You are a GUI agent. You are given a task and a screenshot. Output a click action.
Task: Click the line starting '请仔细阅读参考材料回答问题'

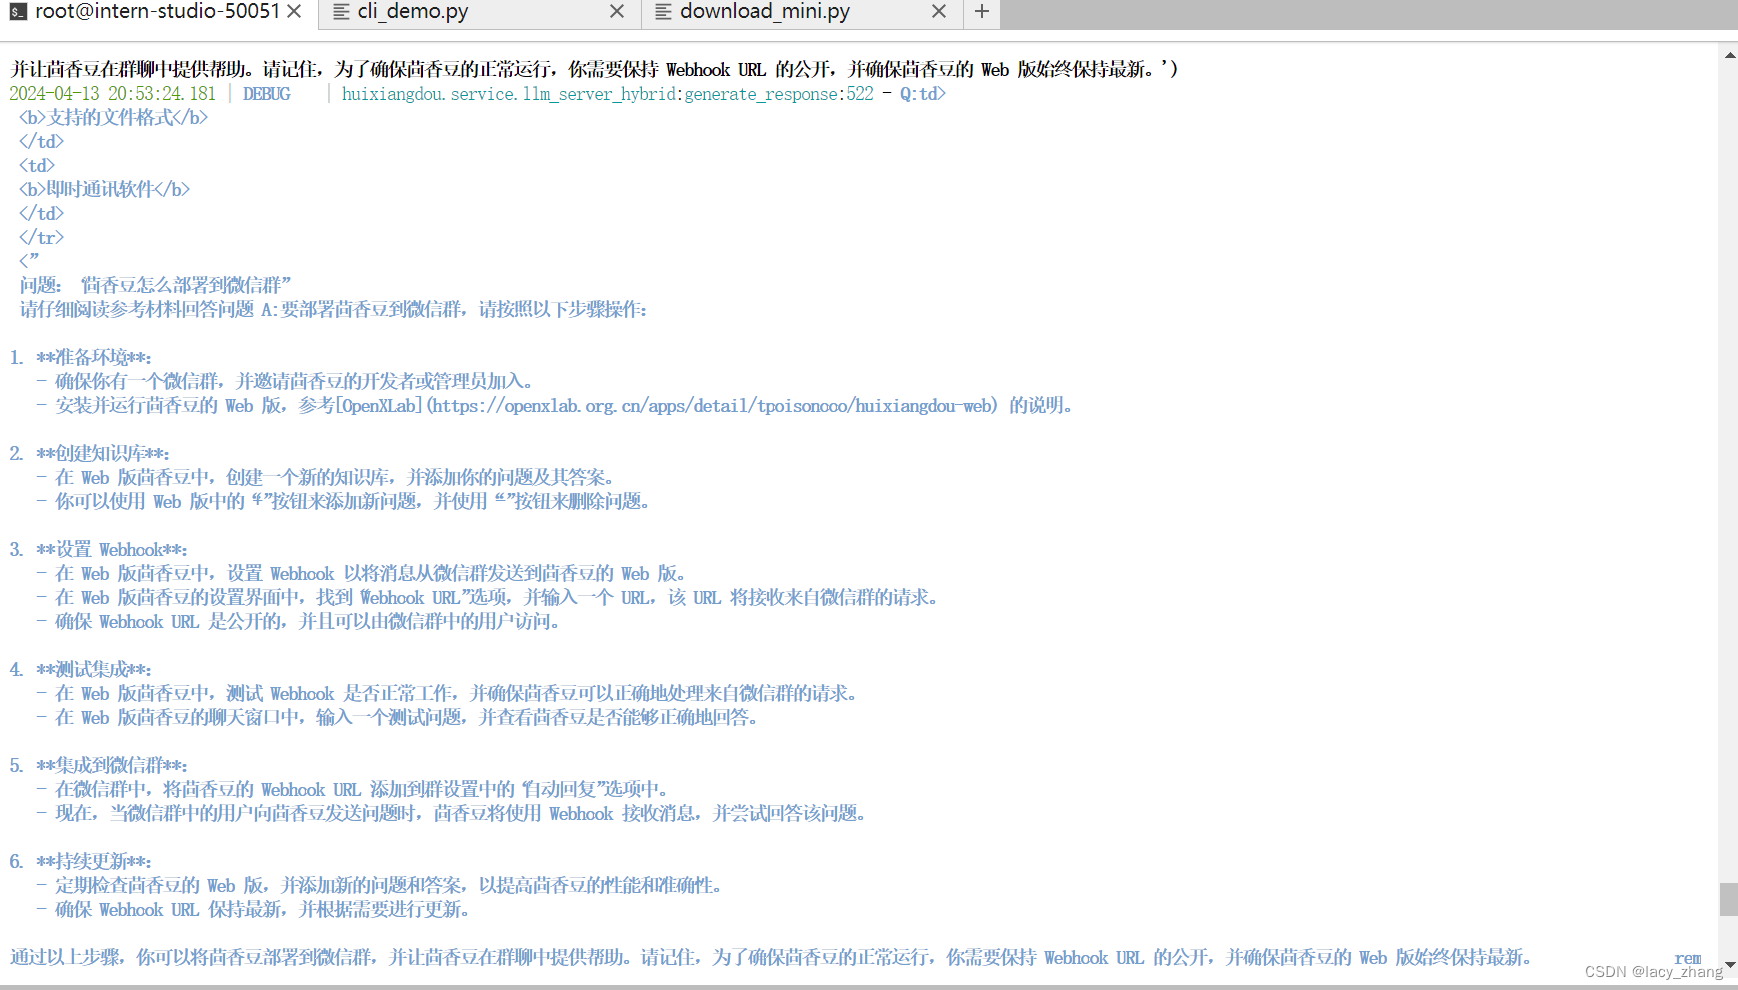[333, 310]
